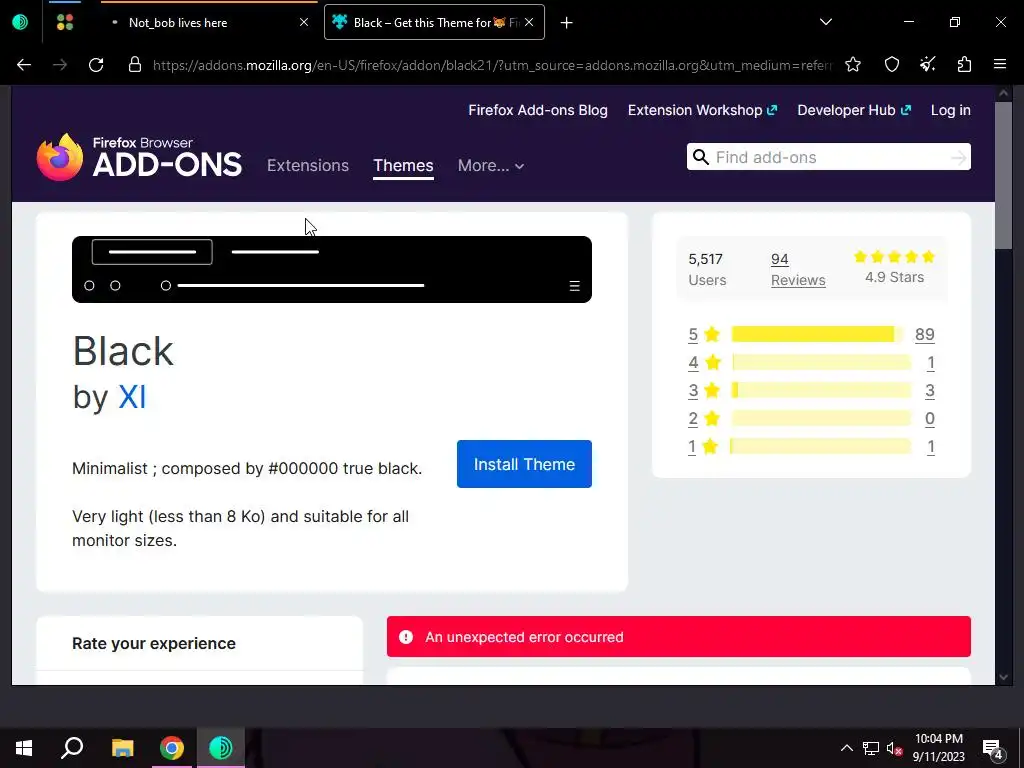Open the Windows Start menu

[24, 748]
